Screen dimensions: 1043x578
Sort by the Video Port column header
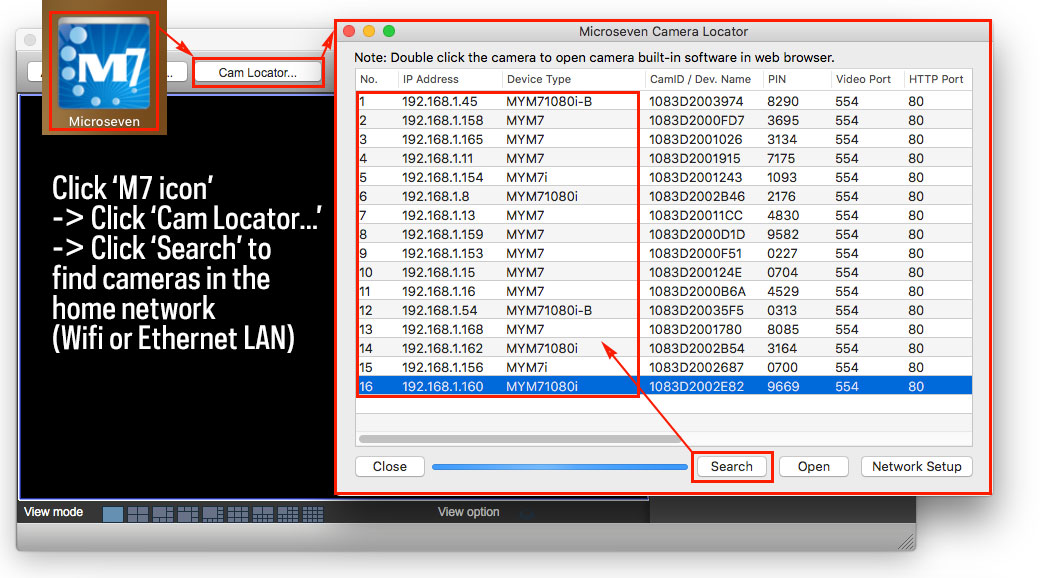pyautogui.click(x=863, y=79)
